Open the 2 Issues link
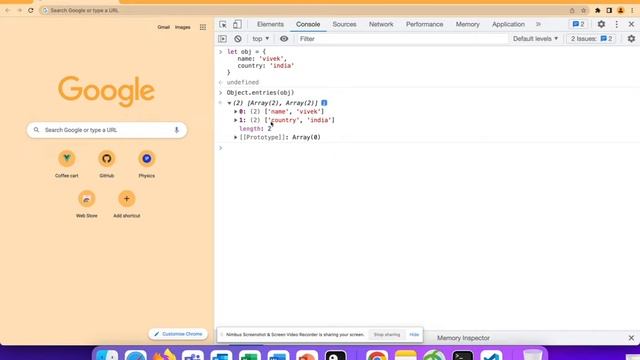Viewport: 640px width, 360px height. pyautogui.click(x=591, y=39)
